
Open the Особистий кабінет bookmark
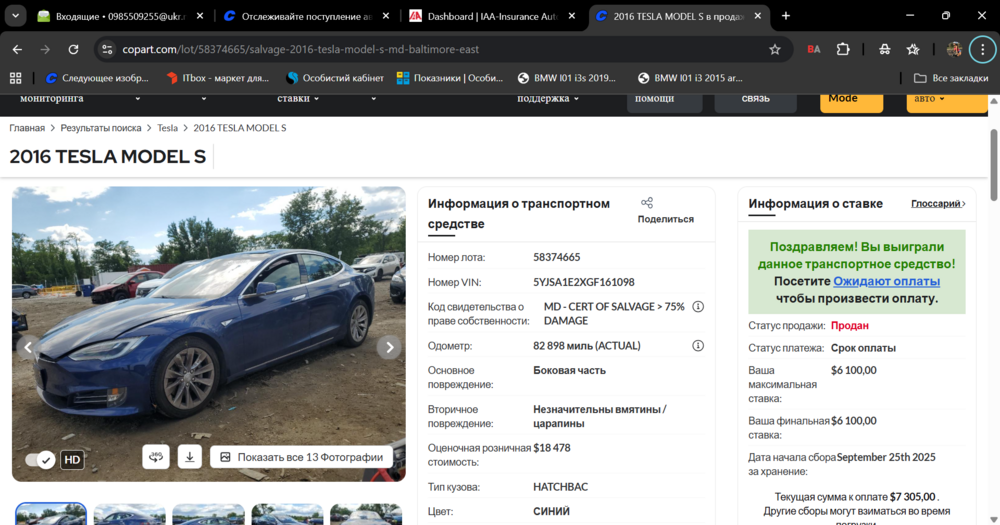point(335,78)
